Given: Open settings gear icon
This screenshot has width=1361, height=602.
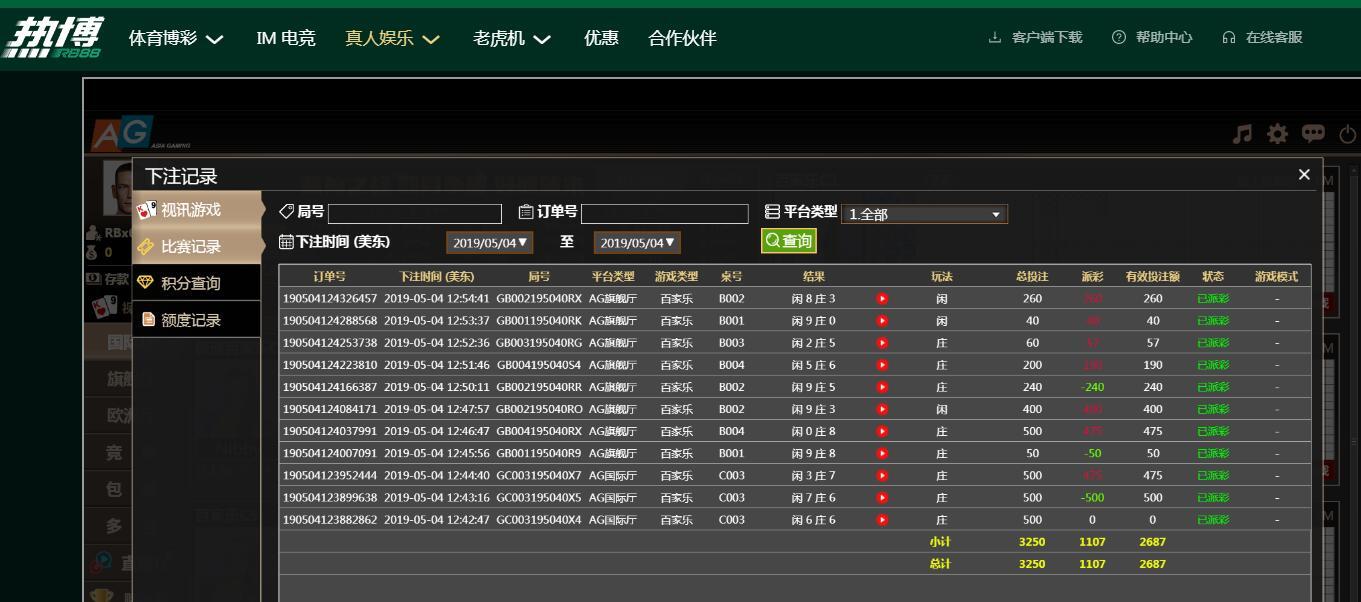Looking at the screenshot, I should 1277,134.
